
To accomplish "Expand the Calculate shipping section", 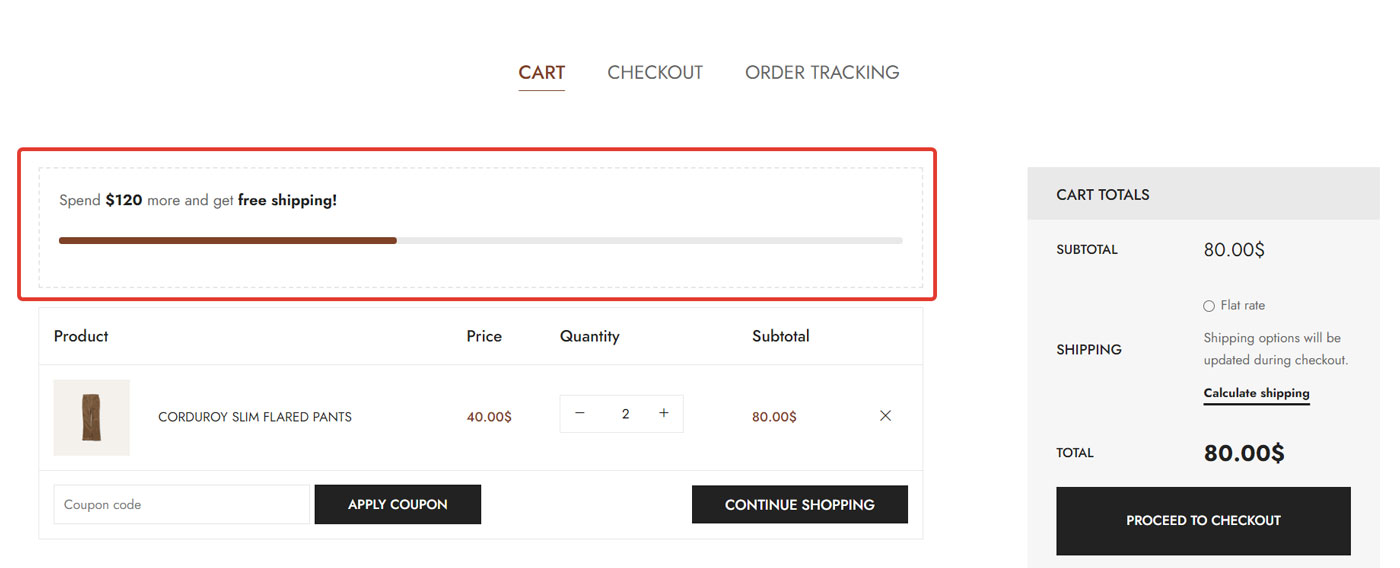I will 1256,393.
